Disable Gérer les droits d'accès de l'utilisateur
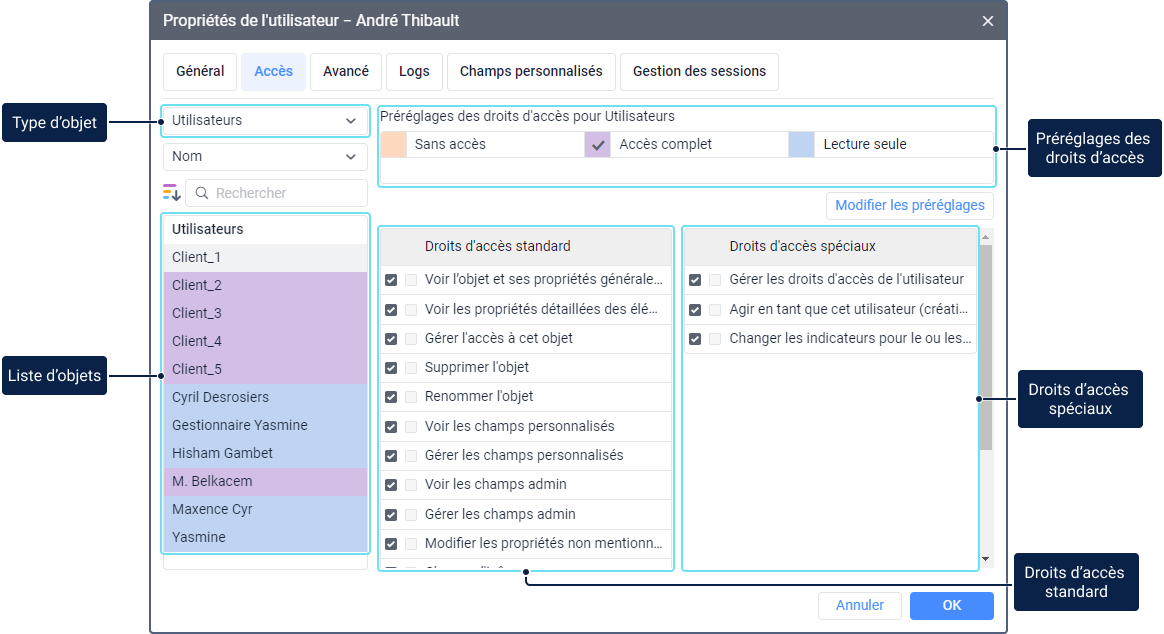This screenshot has width=1164, height=634. 695,280
